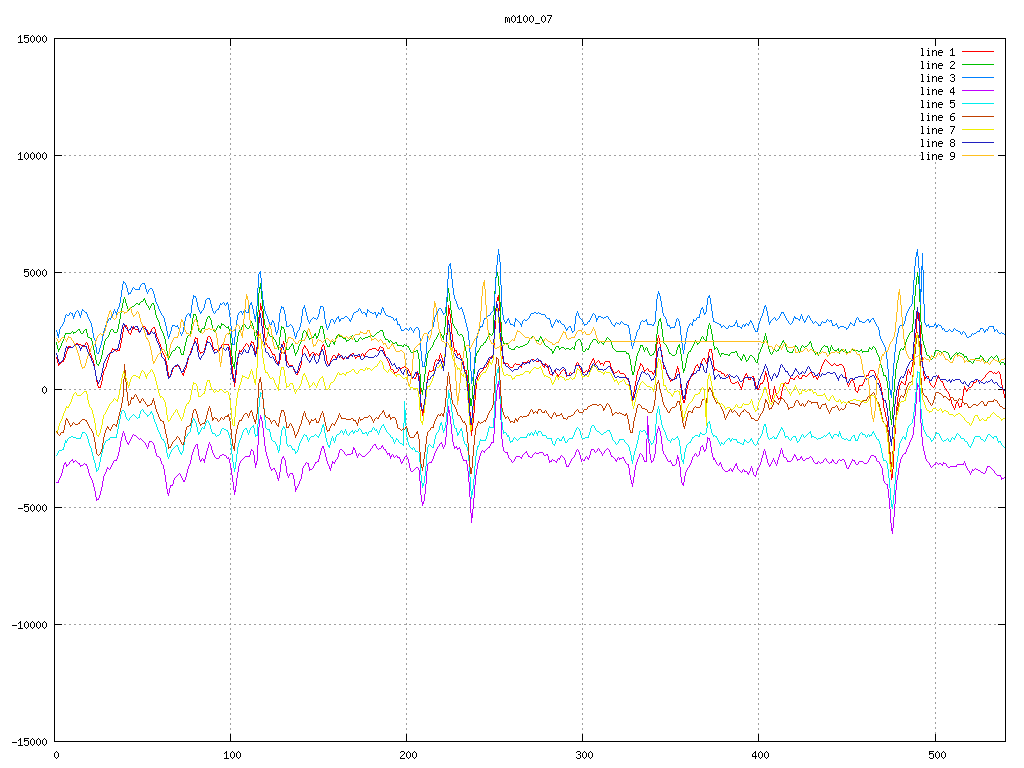This screenshot has width=1024, height=768.
Task: Toggle the 'line 9' legend label
Action: click(x=937, y=156)
